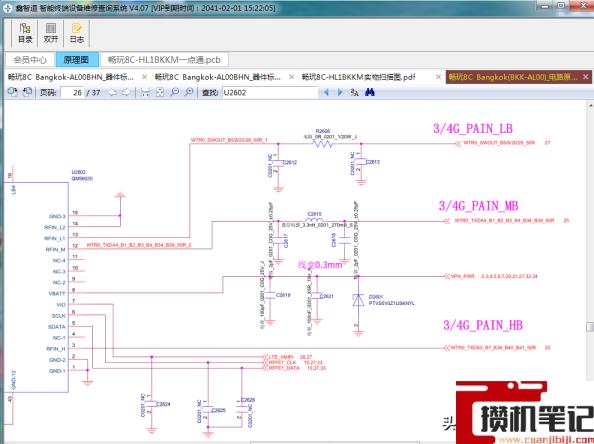Click the U2602 component designator
The height and width of the screenshot is (444, 594).
pos(79,172)
